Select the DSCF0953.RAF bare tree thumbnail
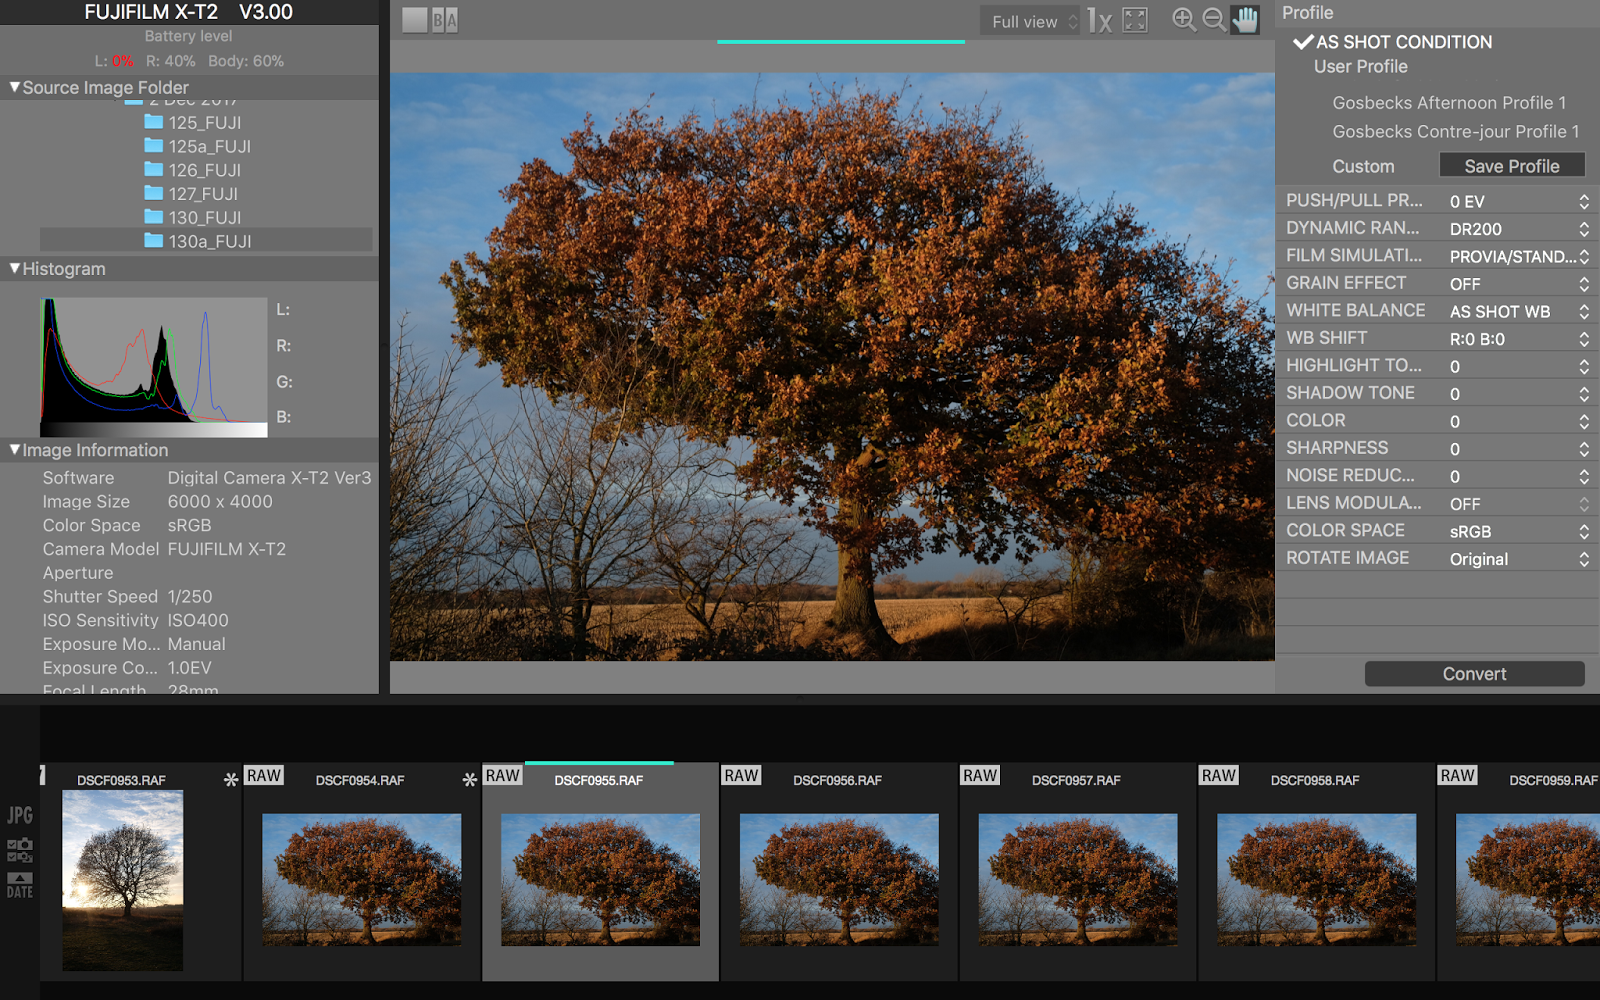This screenshot has height=1000, width=1600. coord(123,880)
